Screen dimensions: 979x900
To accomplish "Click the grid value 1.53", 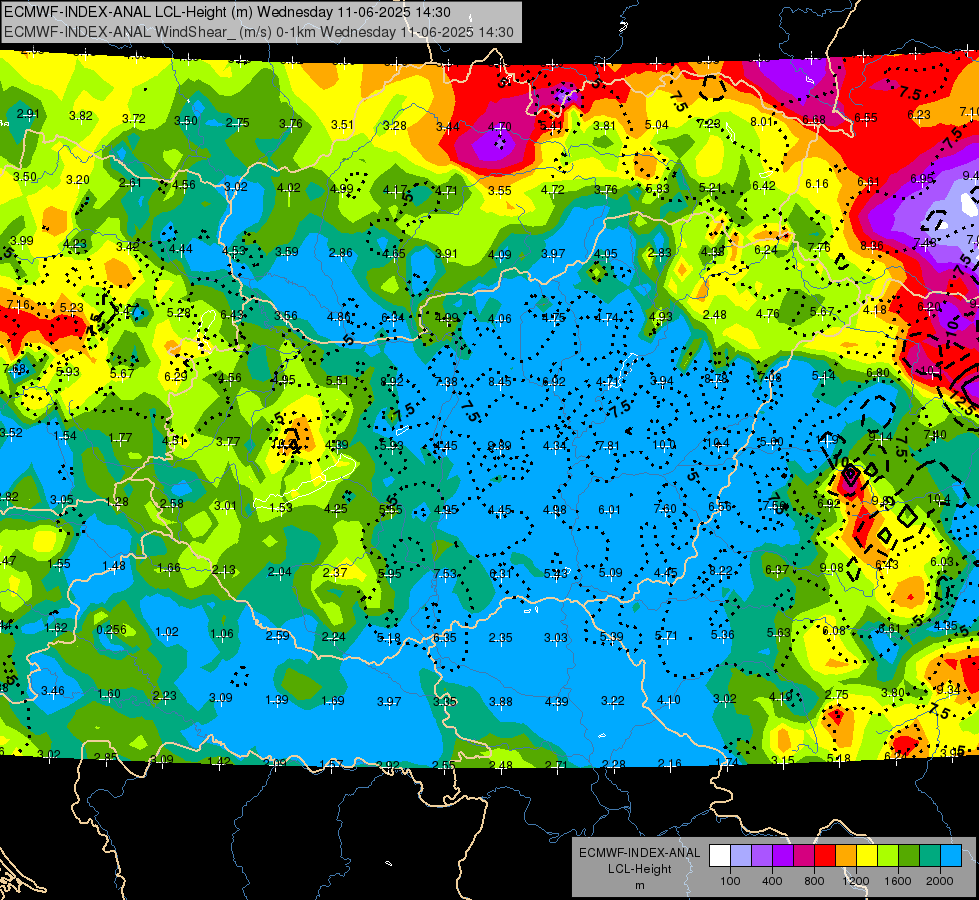I will (x=281, y=507).
